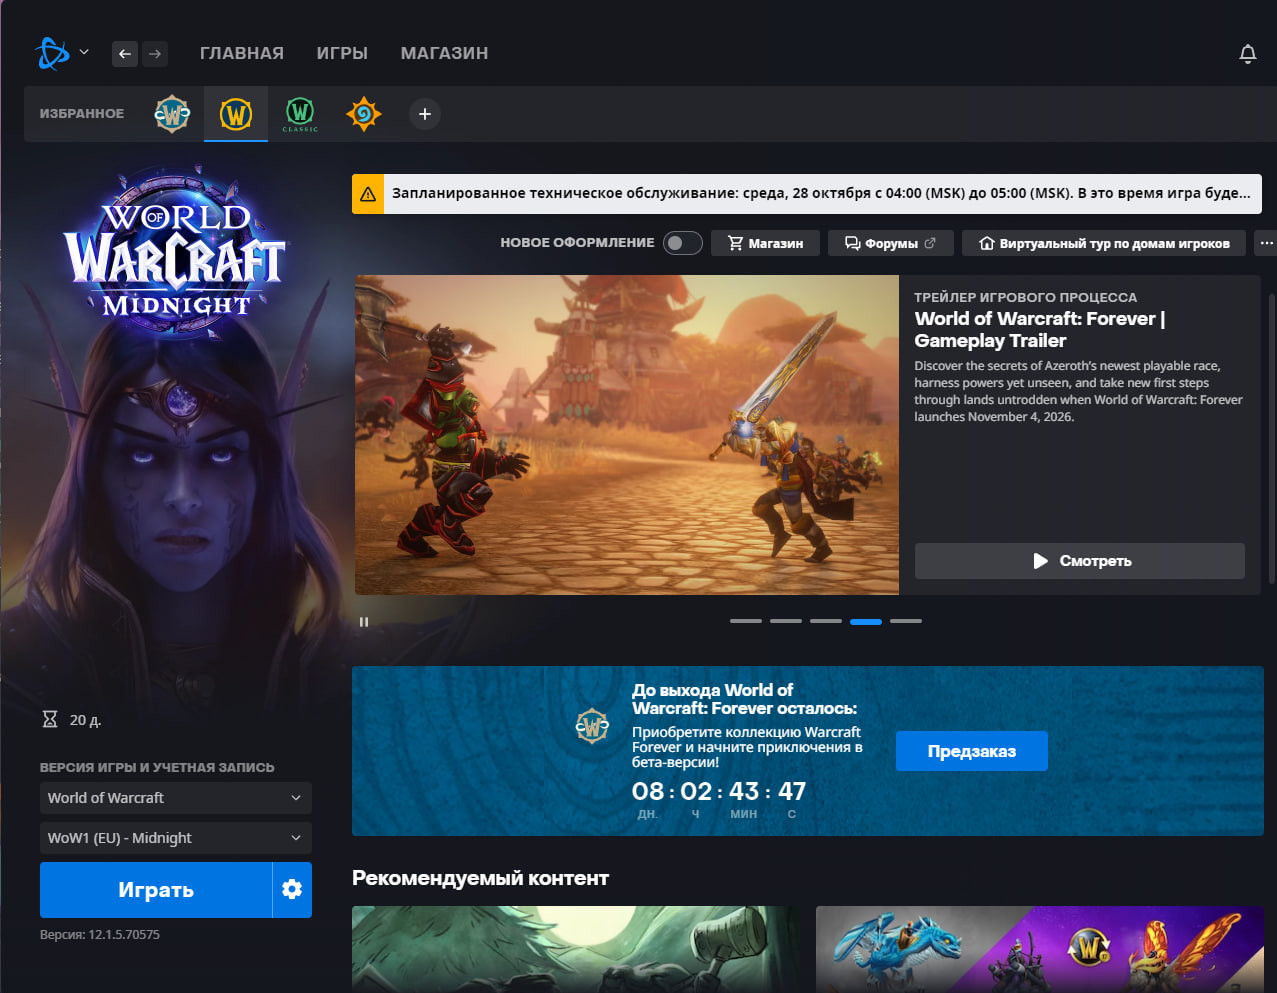Expand the WoW1 (EU) - Midnight account dropdown
1277x993 pixels.
[176, 838]
